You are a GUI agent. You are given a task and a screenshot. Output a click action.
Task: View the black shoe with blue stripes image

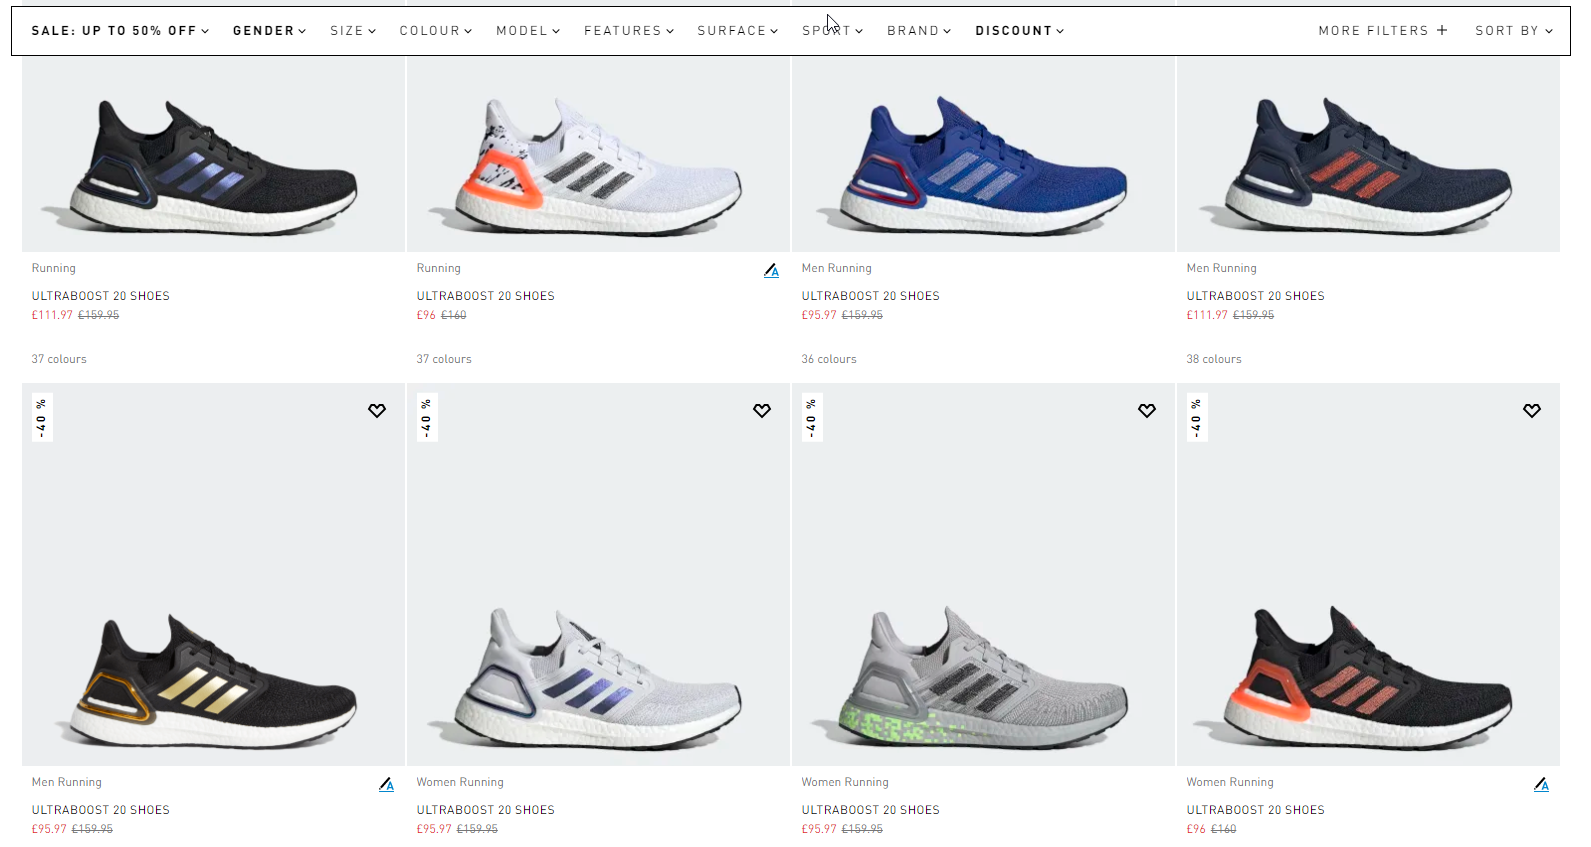[214, 154]
